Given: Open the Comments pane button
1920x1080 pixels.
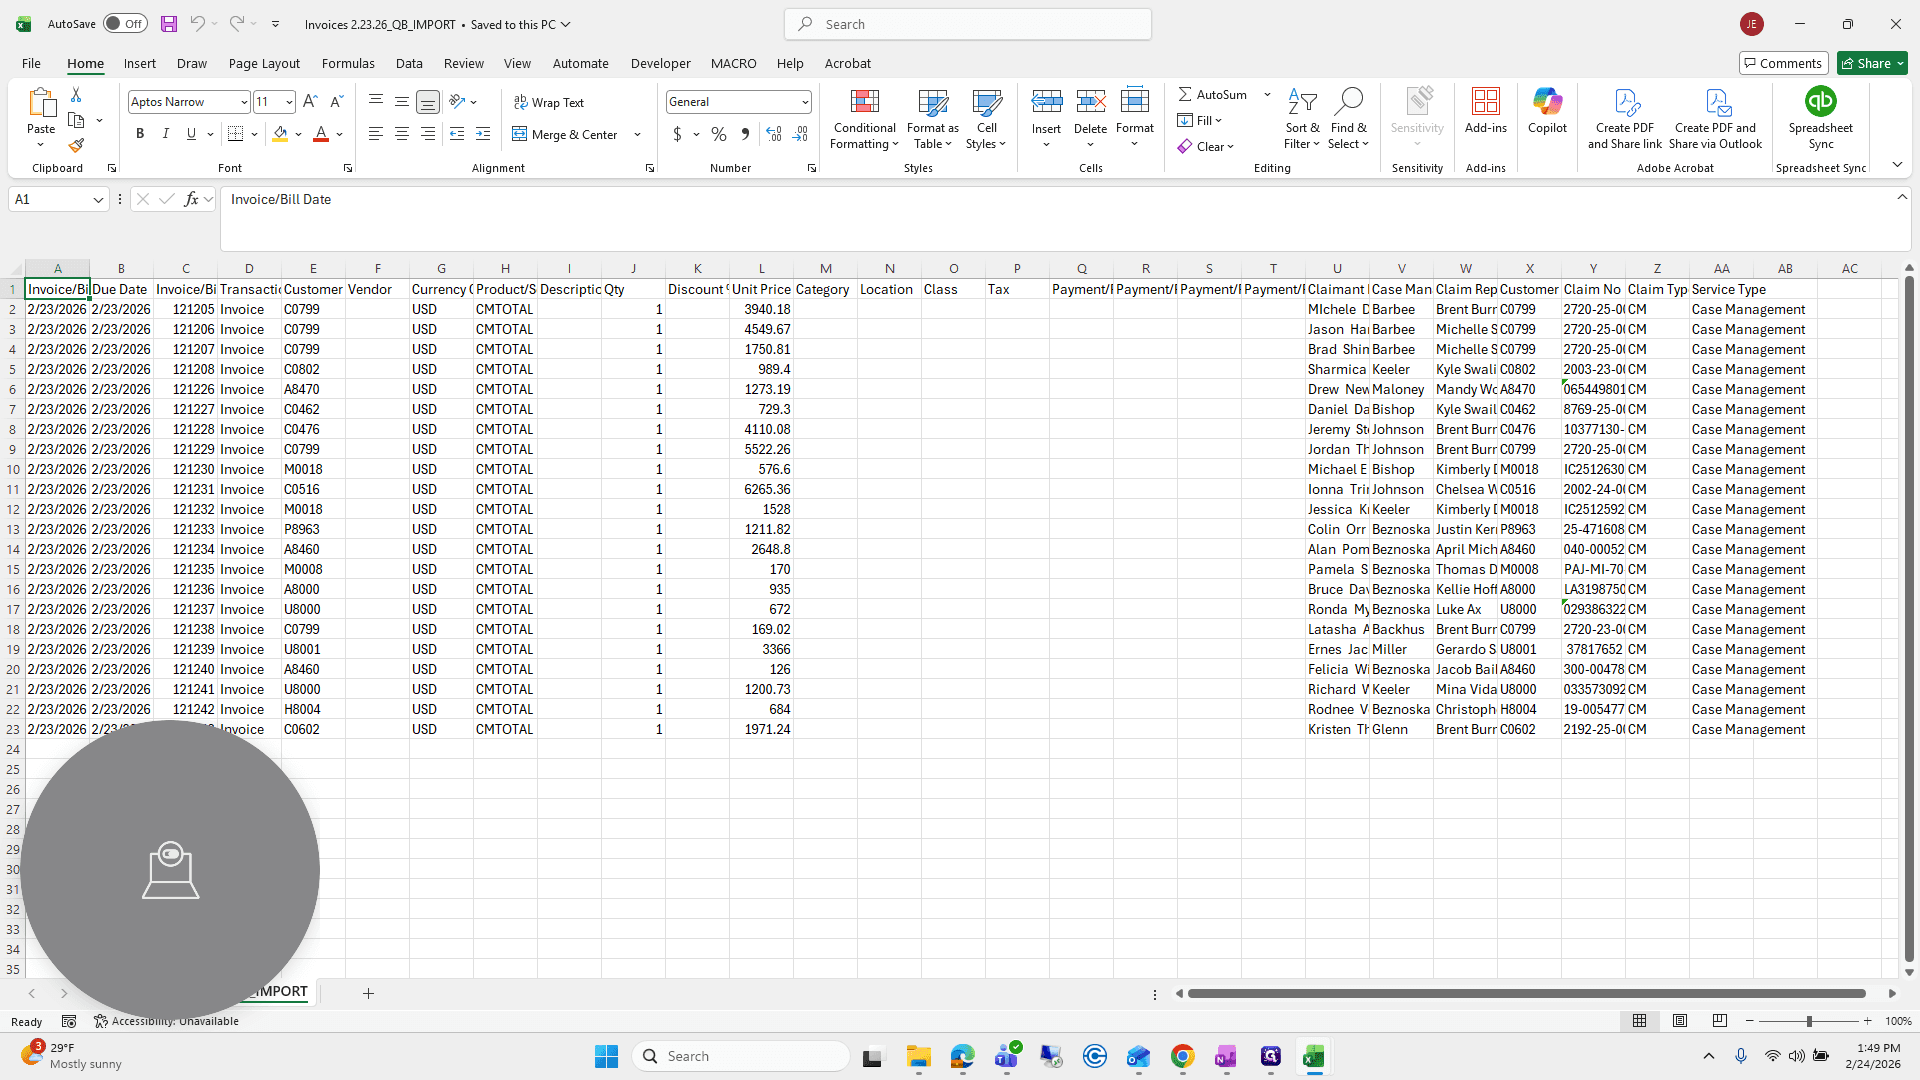Looking at the screenshot, I should click(1783, 63).
